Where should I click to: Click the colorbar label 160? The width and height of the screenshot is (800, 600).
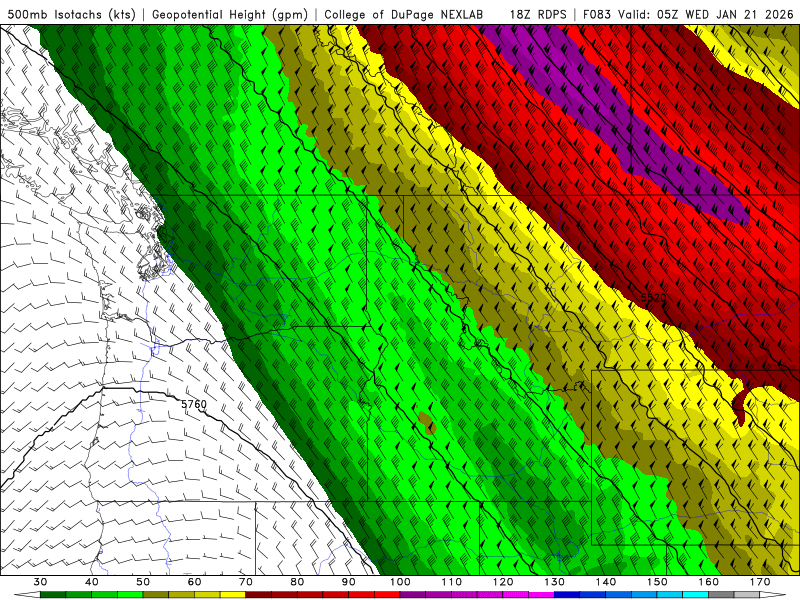[709, 582]
